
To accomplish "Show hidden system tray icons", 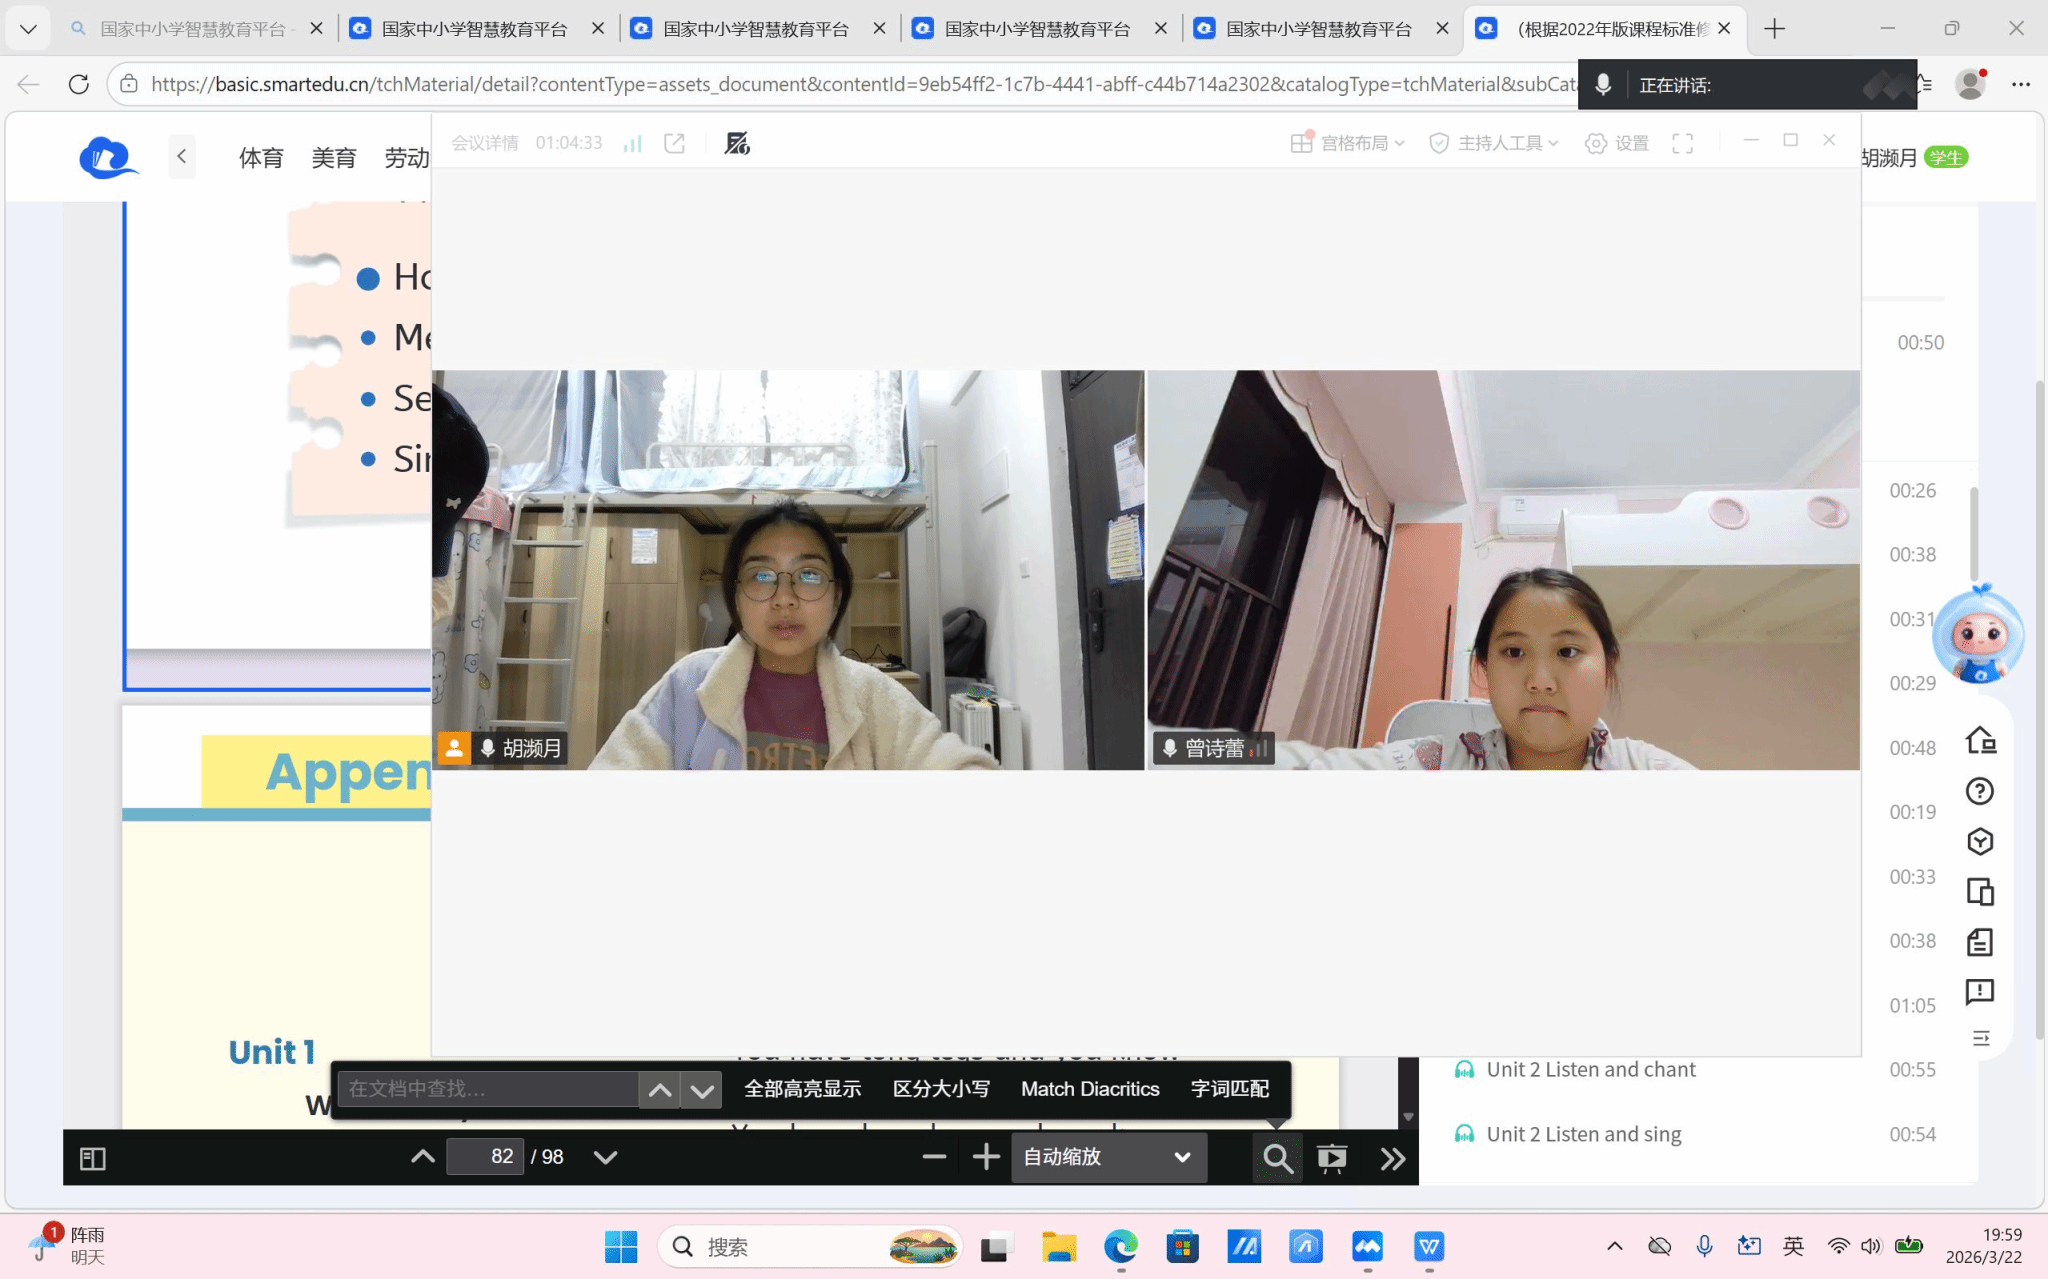I will (x=1615, y=1246).
